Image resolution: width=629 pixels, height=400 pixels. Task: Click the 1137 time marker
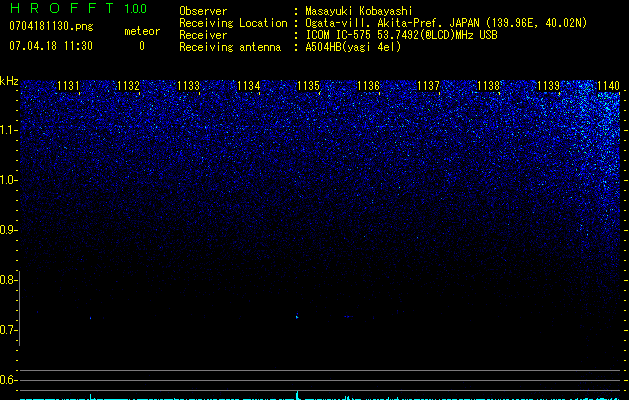[428, 85]
